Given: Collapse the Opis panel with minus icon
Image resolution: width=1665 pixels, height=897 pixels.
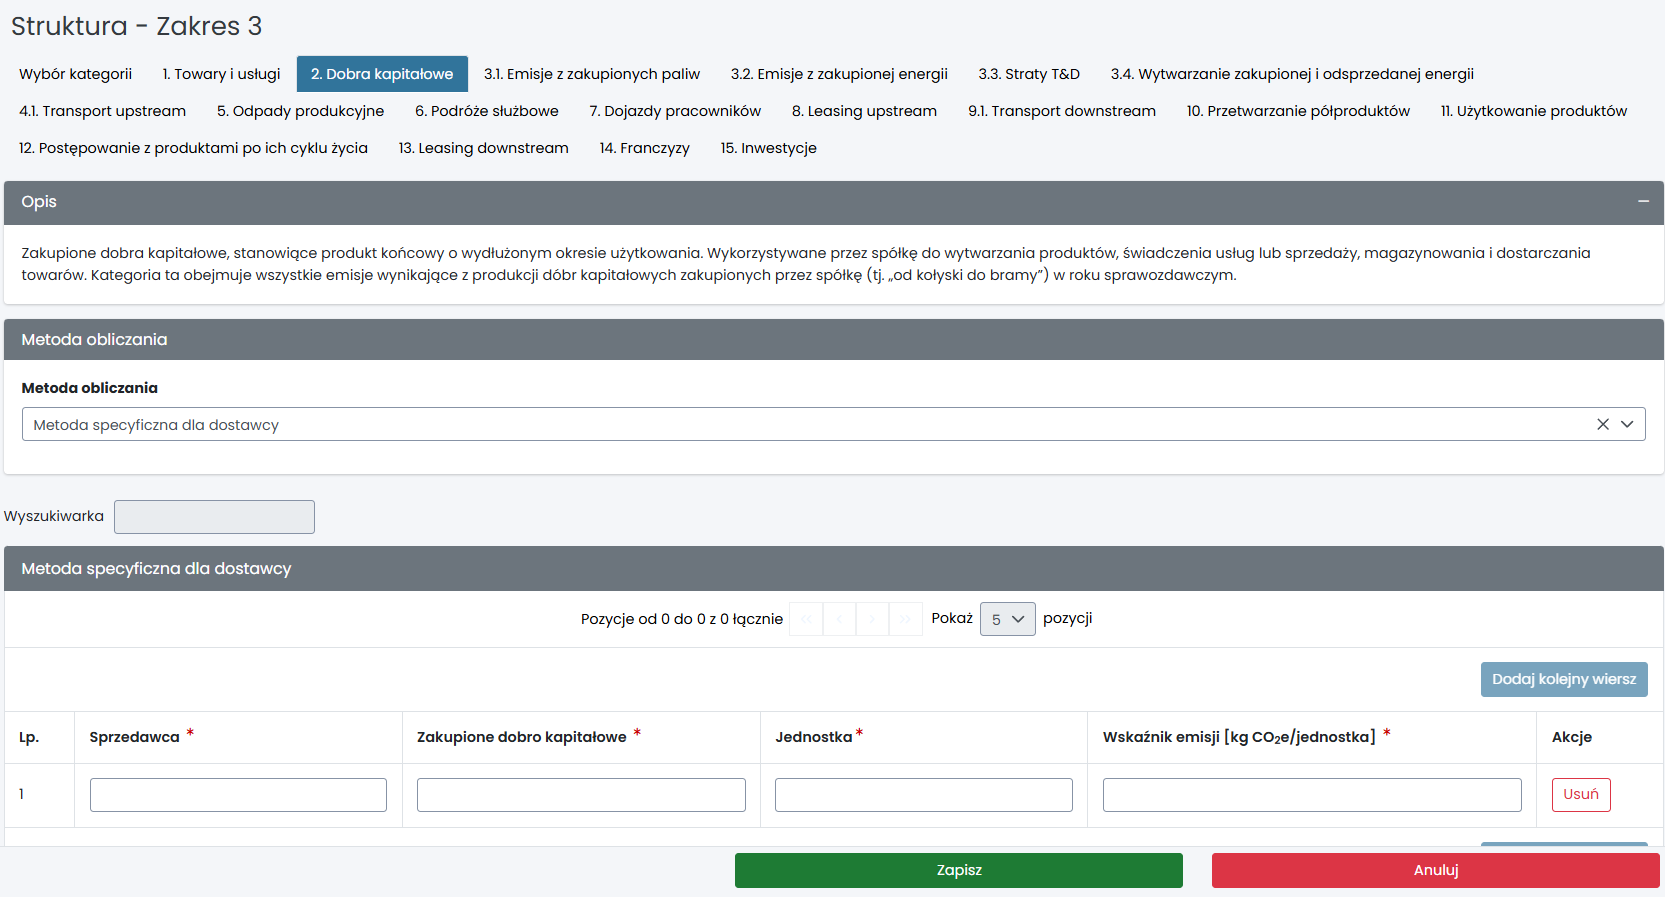Looking at the screenshot, I should click(1643, 202).
